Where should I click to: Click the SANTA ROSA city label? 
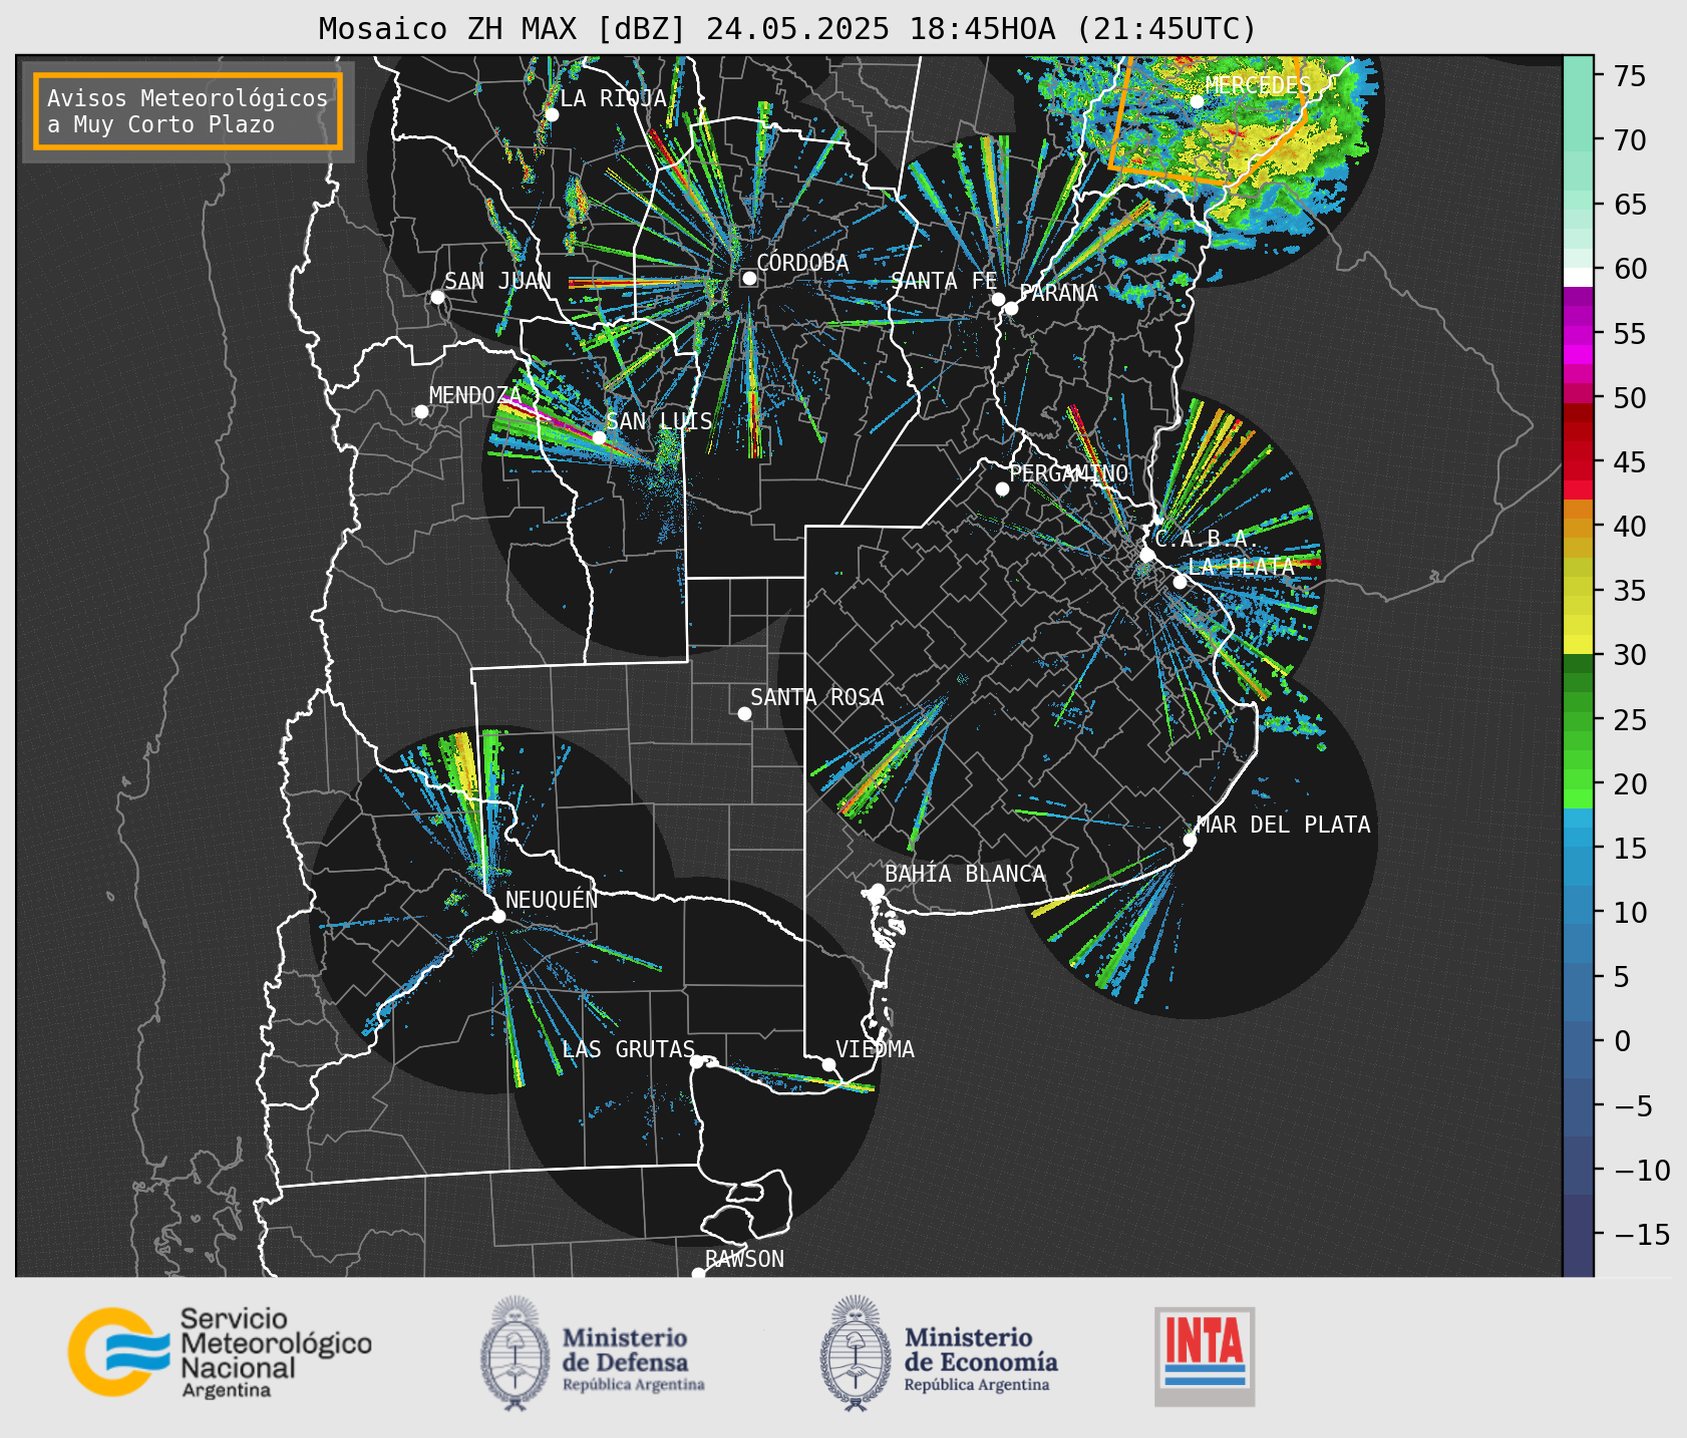[817, 697]
